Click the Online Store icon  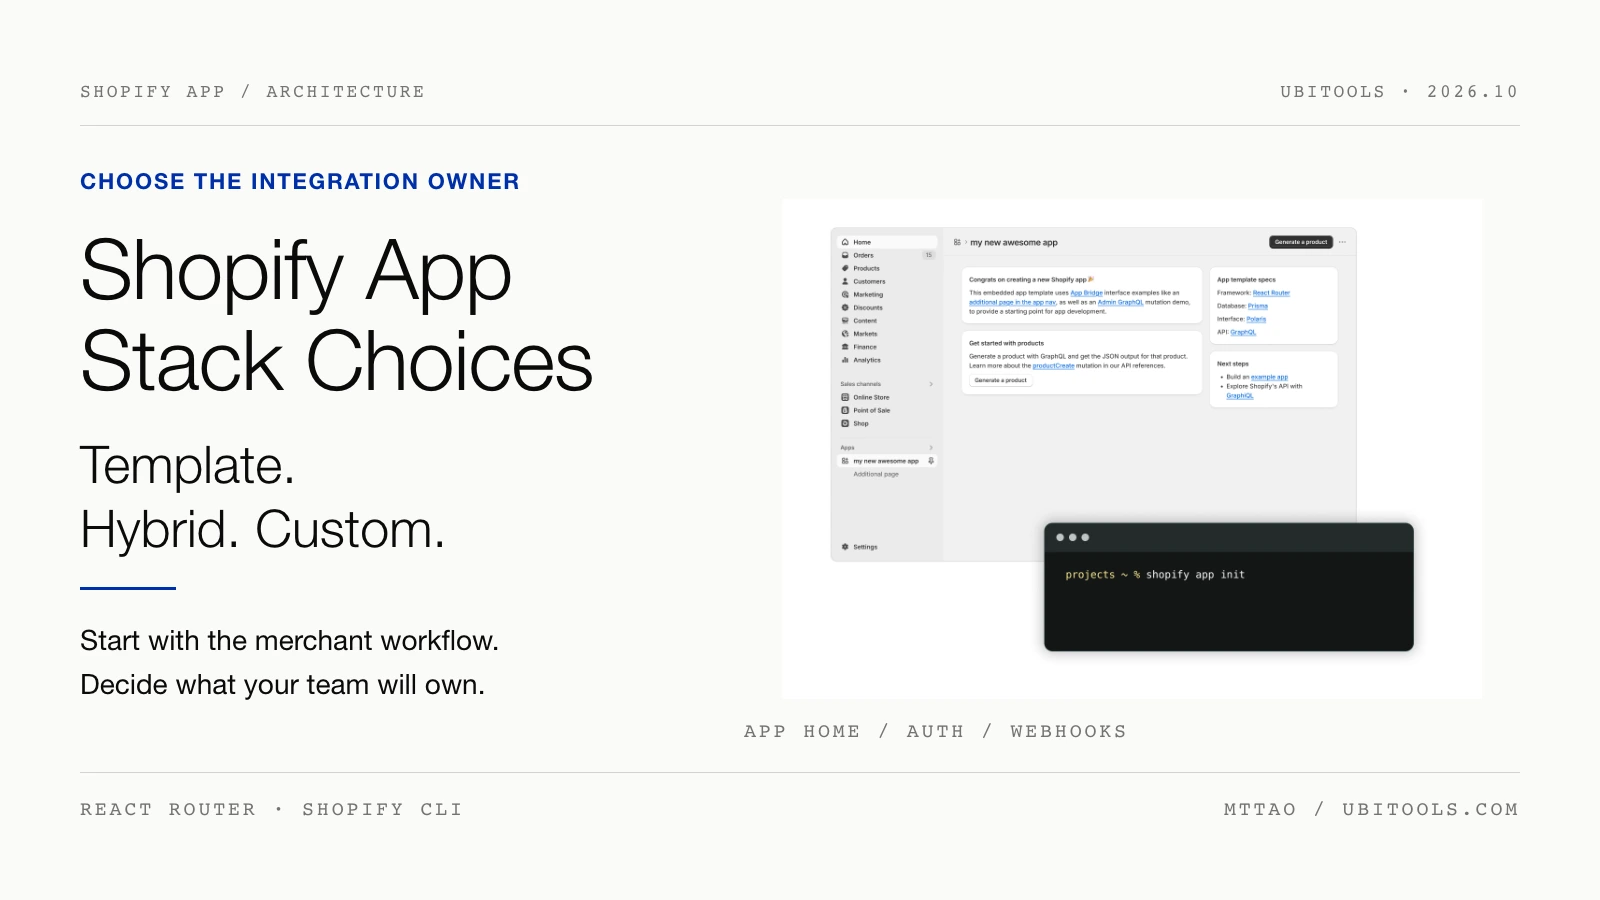tap(845, 397)
